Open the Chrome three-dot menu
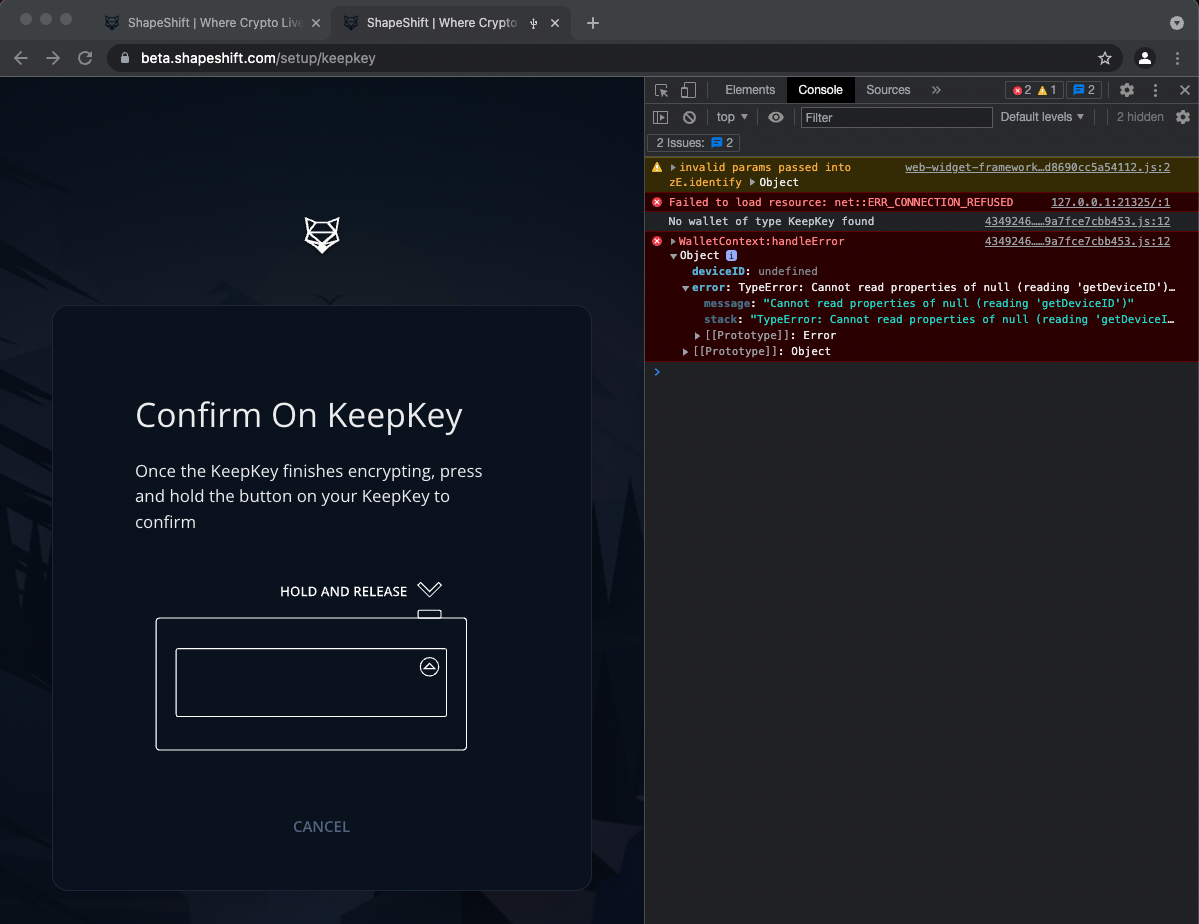 coord(1177,58)
